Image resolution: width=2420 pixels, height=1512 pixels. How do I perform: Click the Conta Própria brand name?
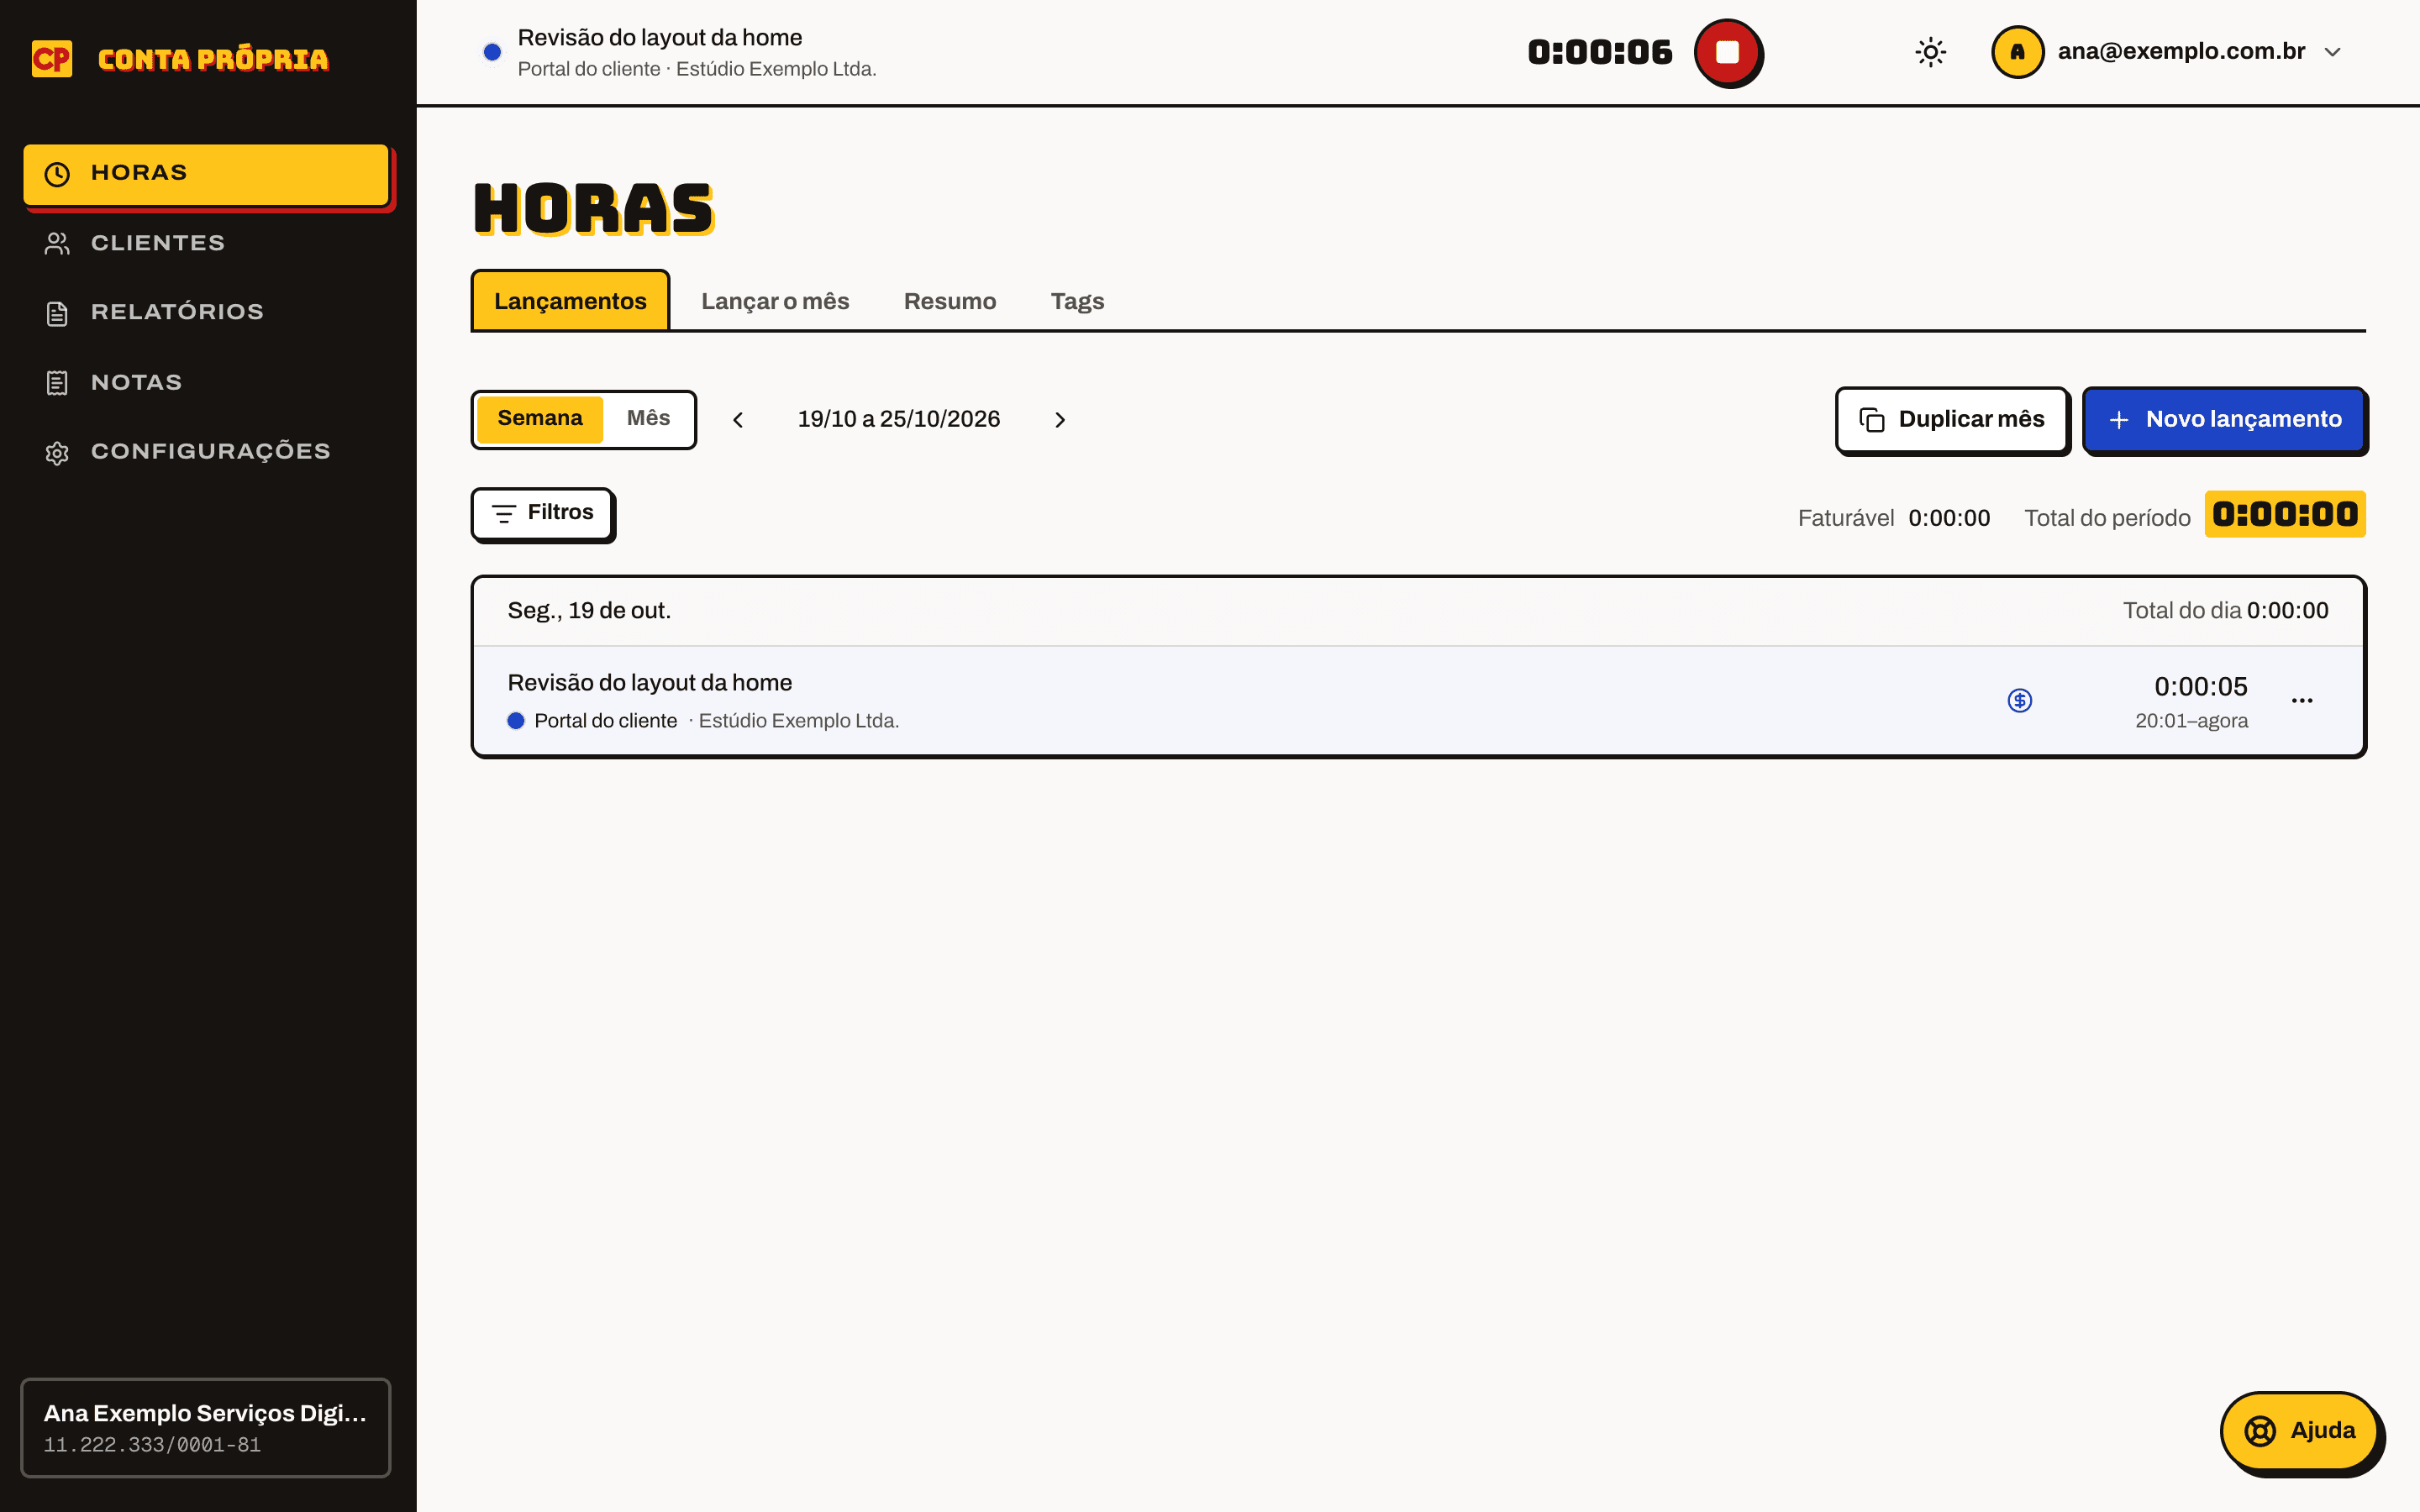[x=213, y=59]
